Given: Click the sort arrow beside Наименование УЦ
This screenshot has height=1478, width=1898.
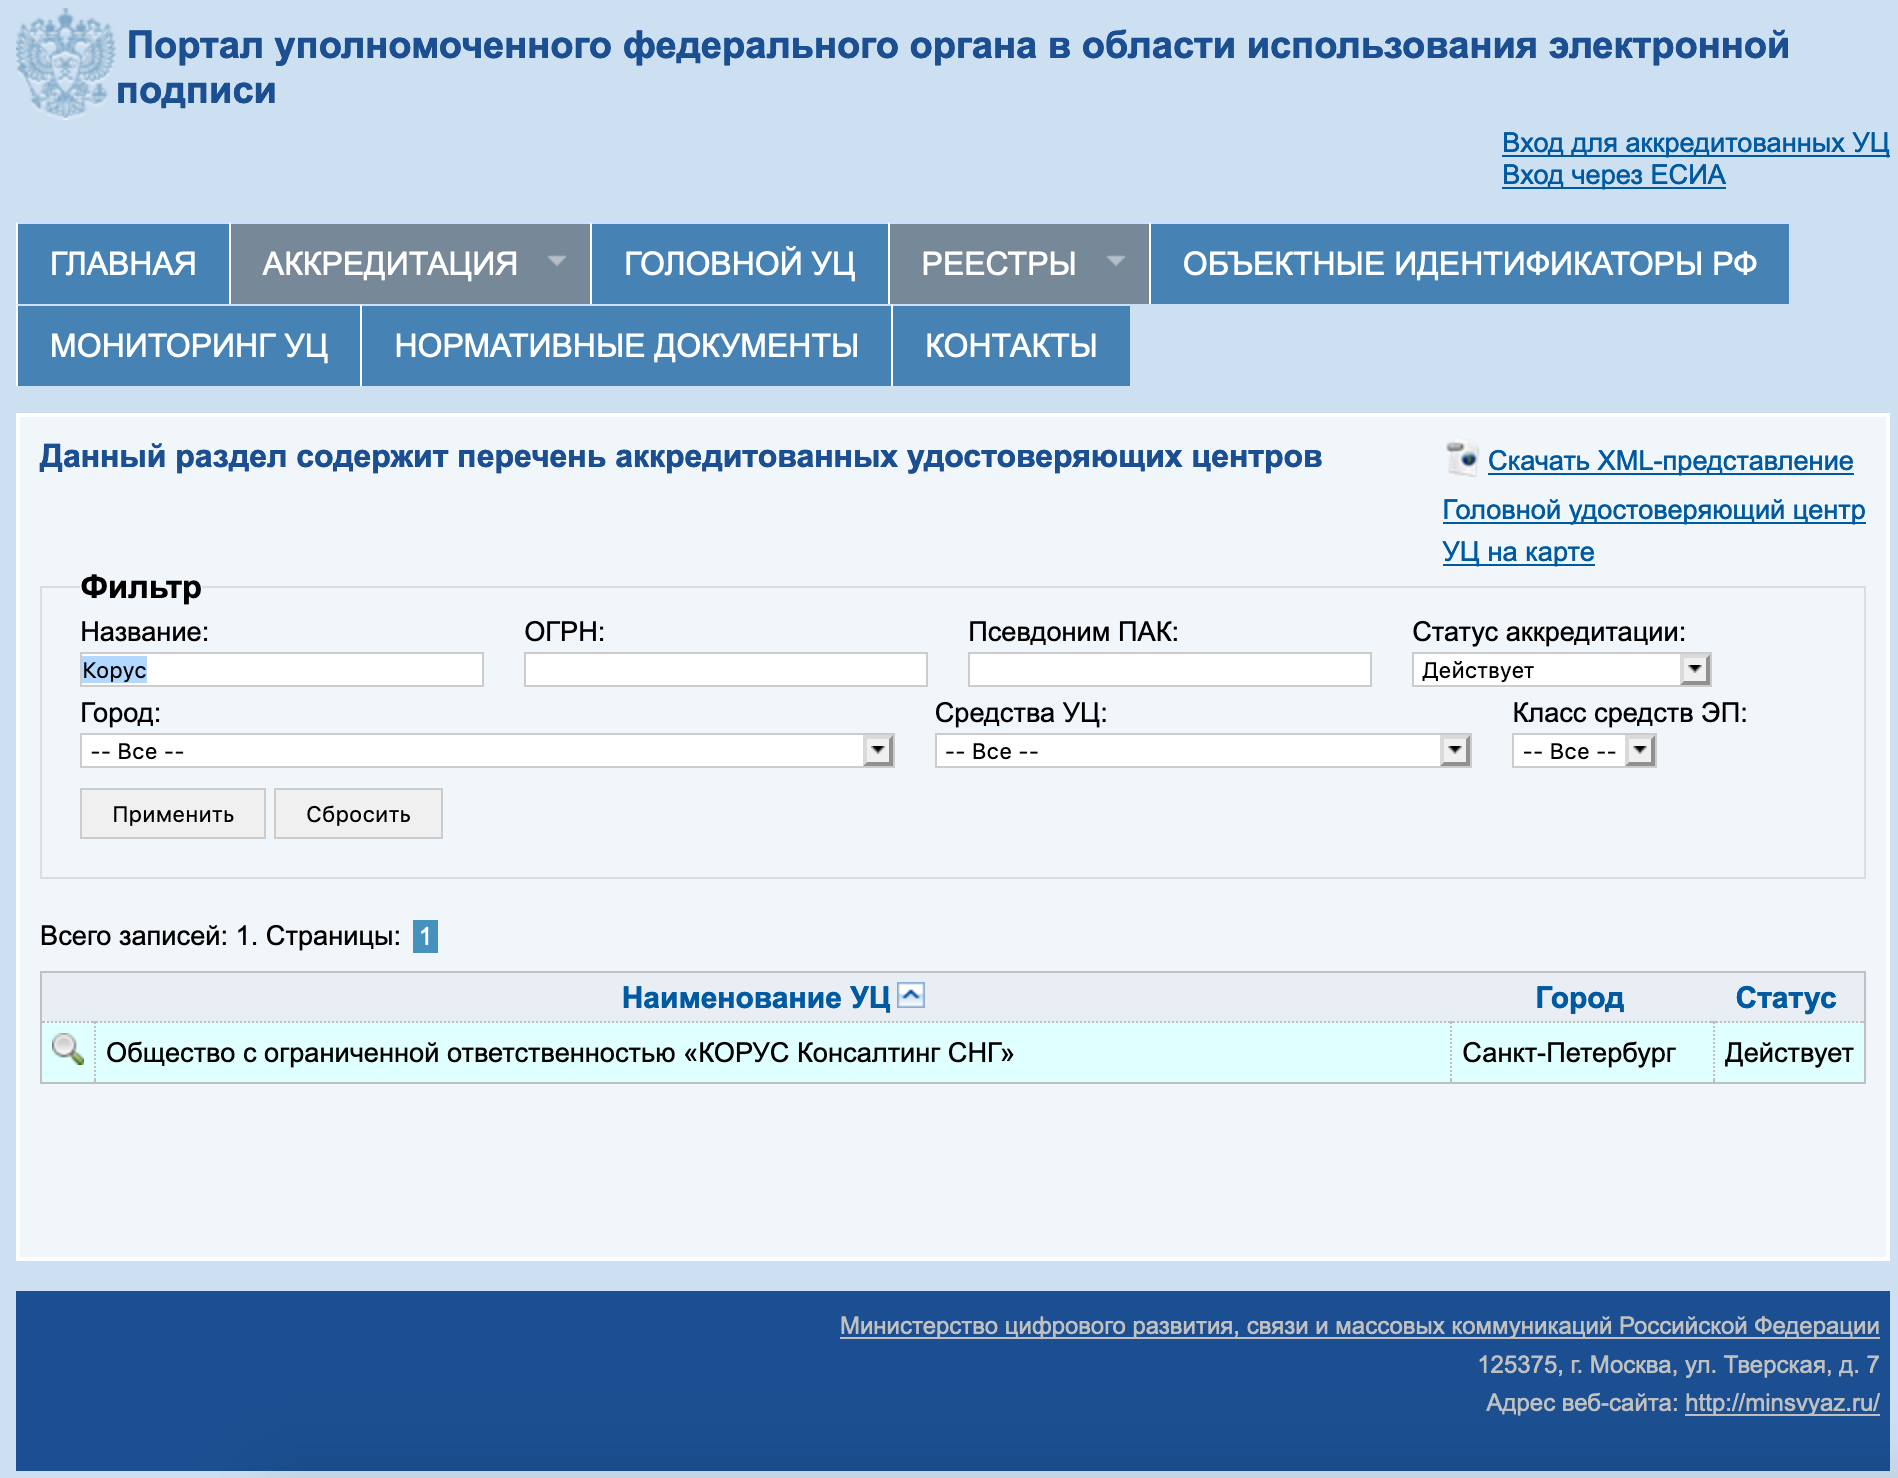Looking at the screenshot, I should (x=911, y=996).
